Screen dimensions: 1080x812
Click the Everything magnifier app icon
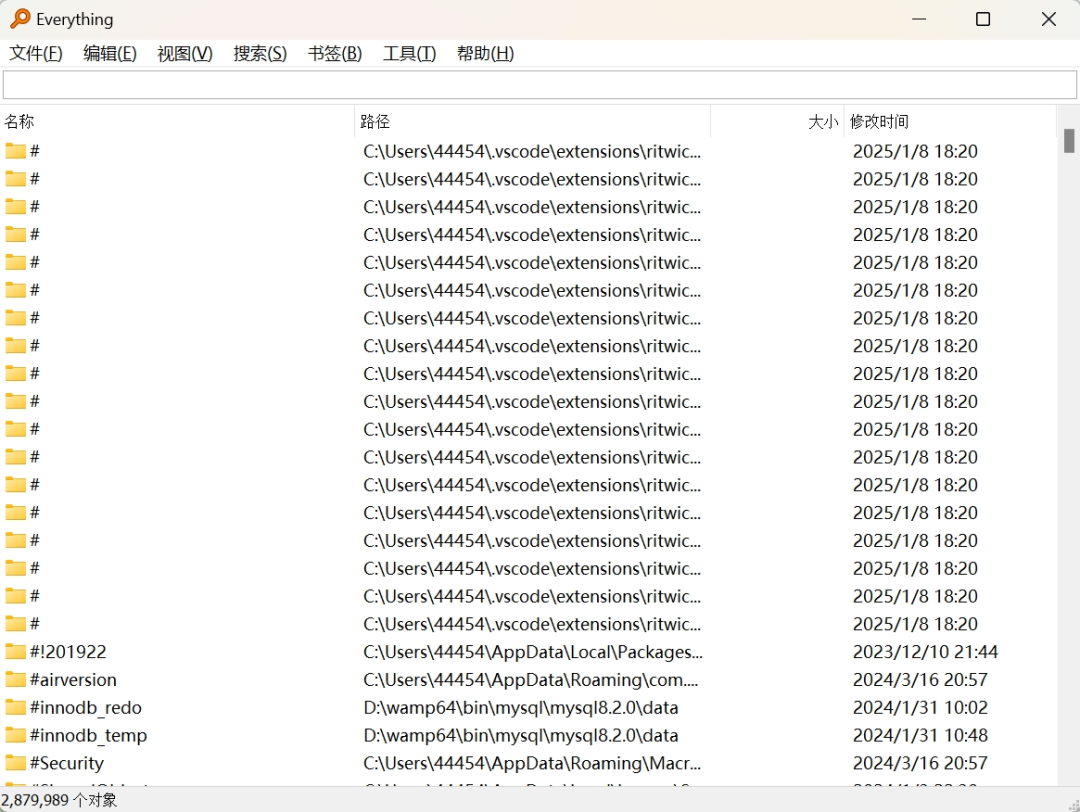21,19
